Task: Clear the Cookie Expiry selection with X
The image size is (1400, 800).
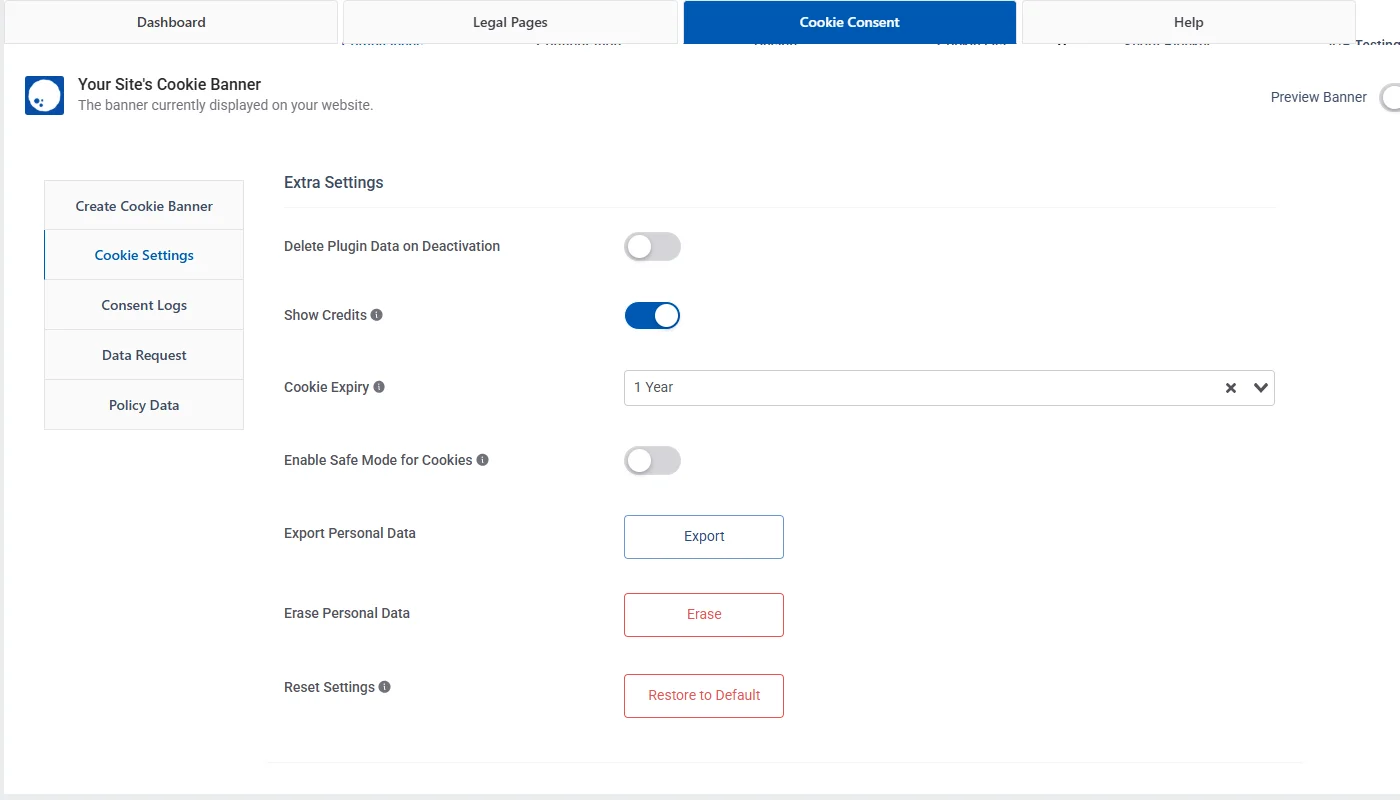Action: 1231,388
